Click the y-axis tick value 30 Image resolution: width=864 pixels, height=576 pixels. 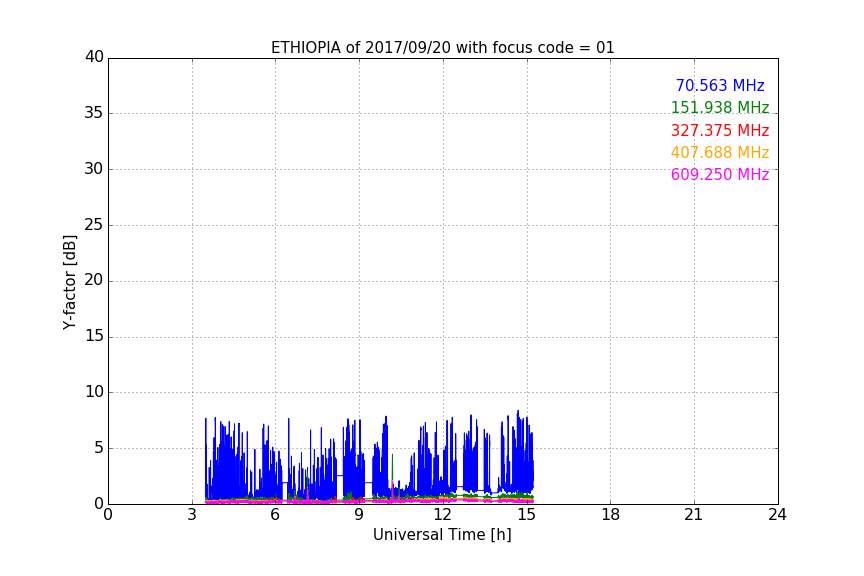point(94,169)
